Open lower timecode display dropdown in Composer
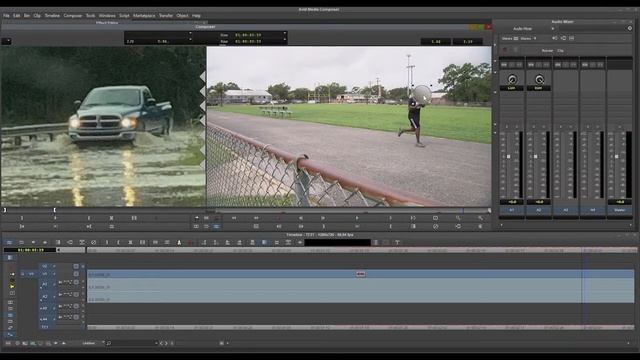This screenshot has height=360, width=640. point(284,40)
